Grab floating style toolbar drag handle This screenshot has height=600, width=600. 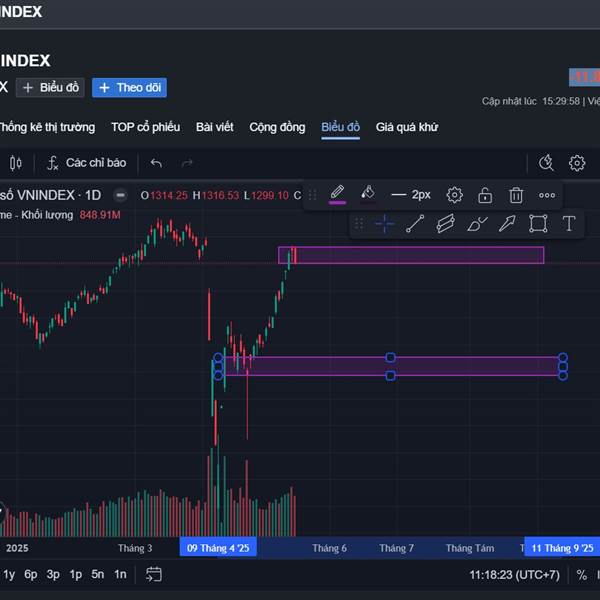pyautogui.click(x=312, y=195)
